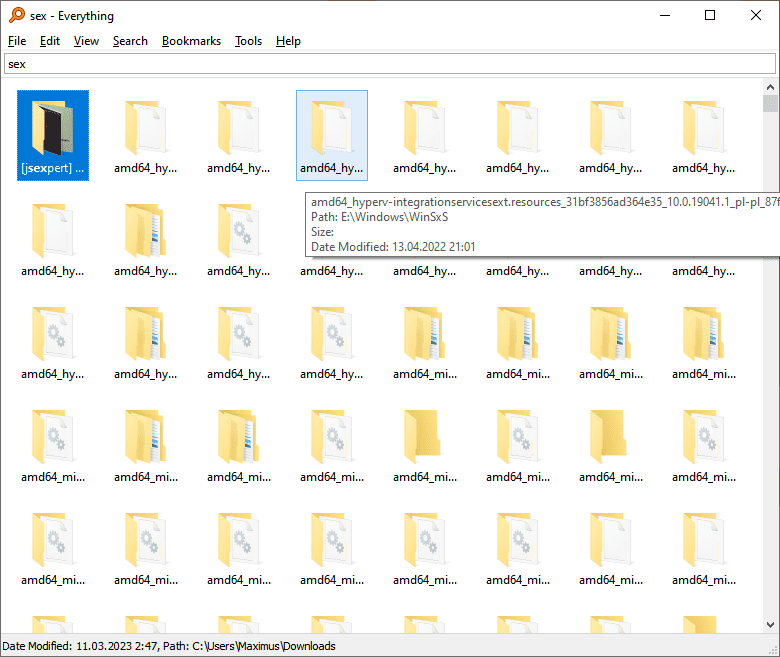Close the Everything window
Viewport: 780px width, 657px height.
click(x=756, y=15)
